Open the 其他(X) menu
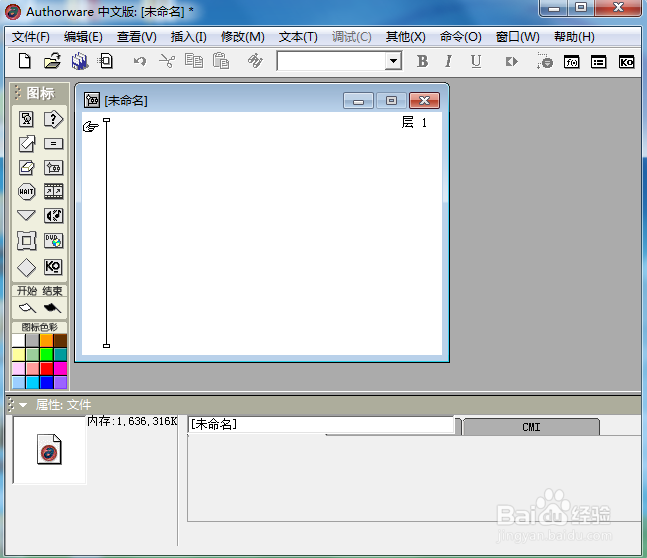Screen dimensions: 647x558 tap(406, 37)
